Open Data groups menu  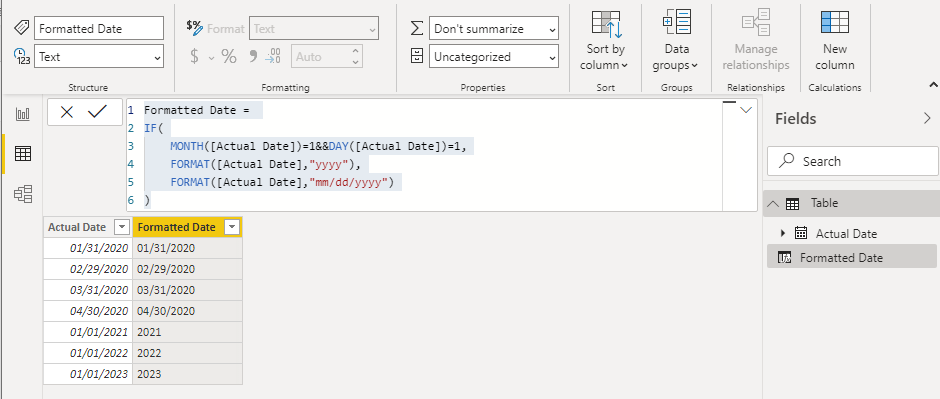676,40
